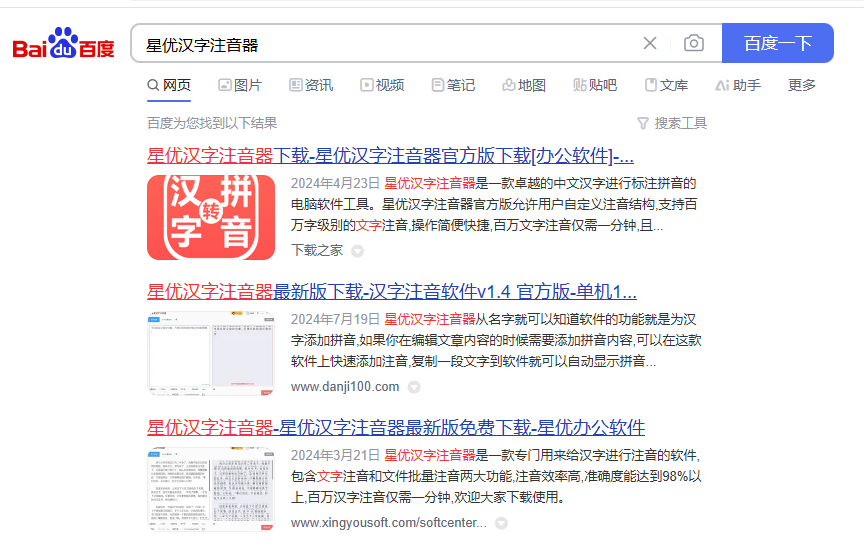Expand dropdown arrow next to 下载之家
The height and width of the screenshot is (550, 864).
click(x=358, y=251)
